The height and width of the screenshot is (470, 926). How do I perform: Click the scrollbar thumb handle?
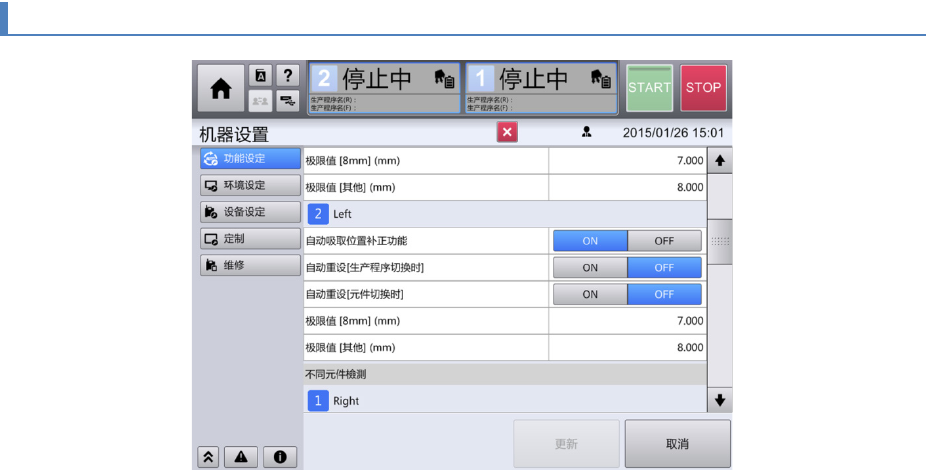point(719,241)
